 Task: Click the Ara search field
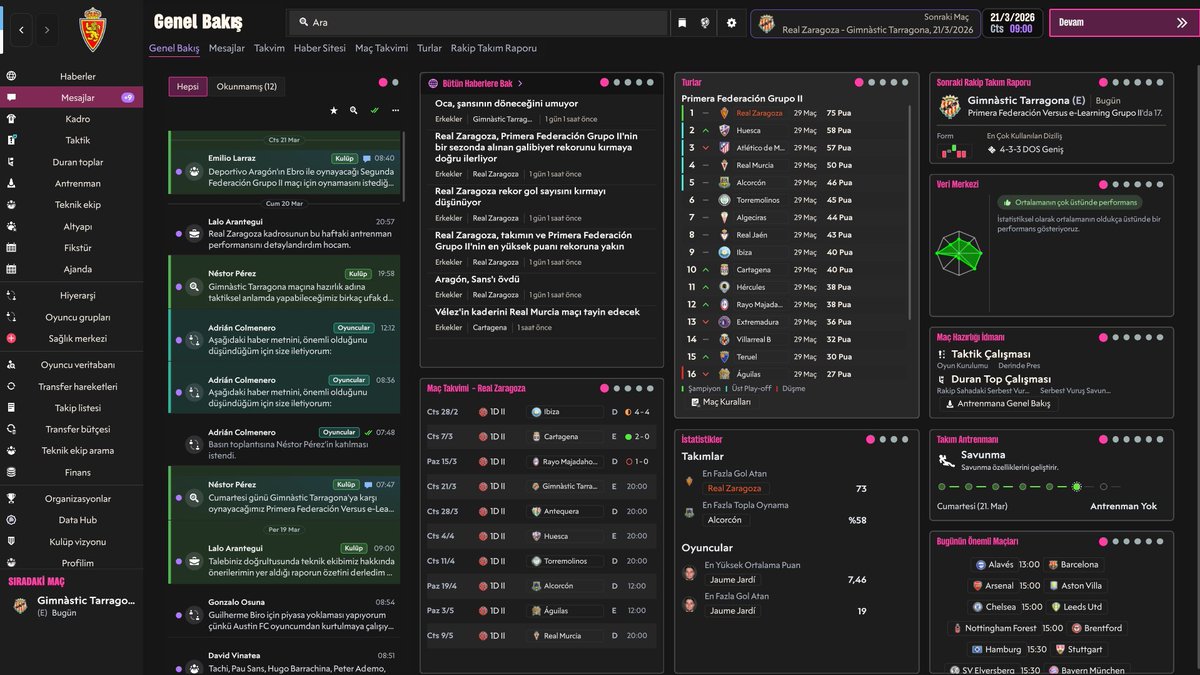point(478,23)
